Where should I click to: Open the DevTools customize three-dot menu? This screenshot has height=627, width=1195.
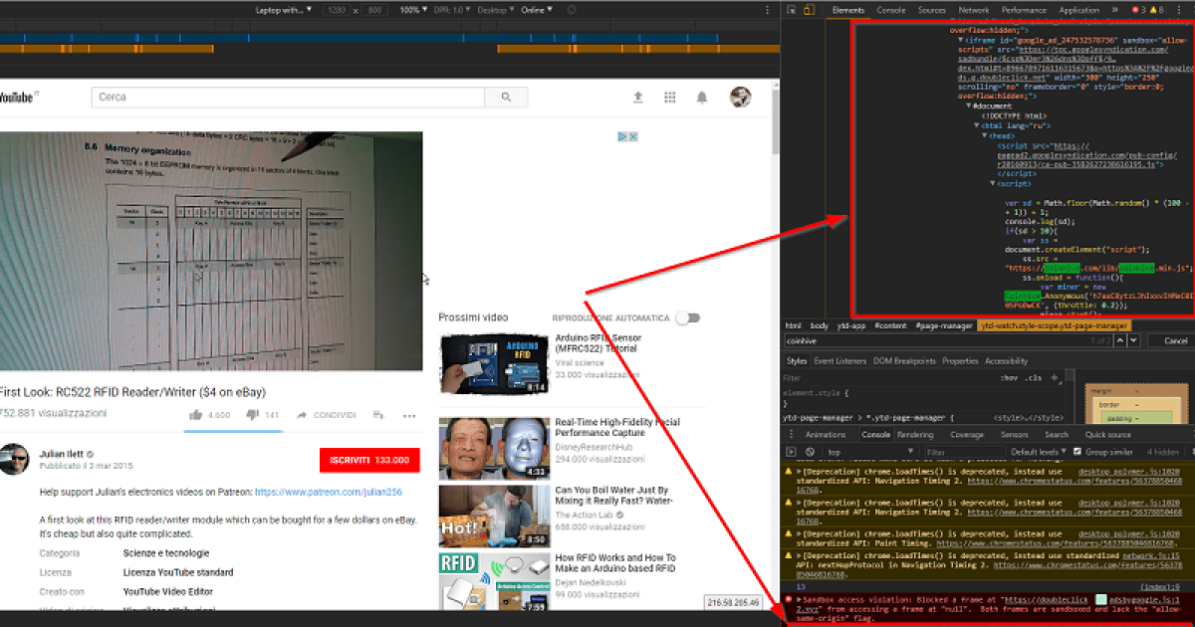click(1179, 10)
